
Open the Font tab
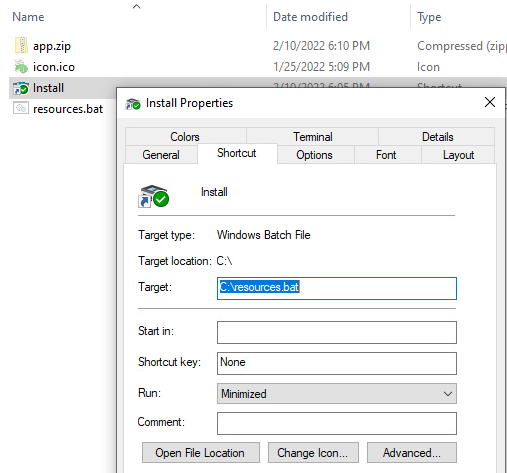(x=386, y=155)
